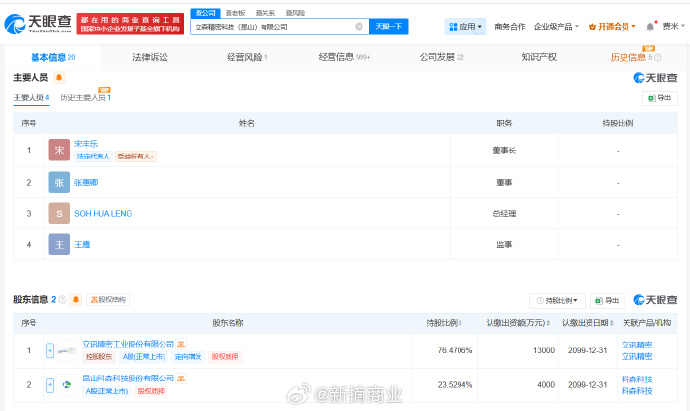
Task: Click the 天眼一下 search button
Action: point(389,27)
